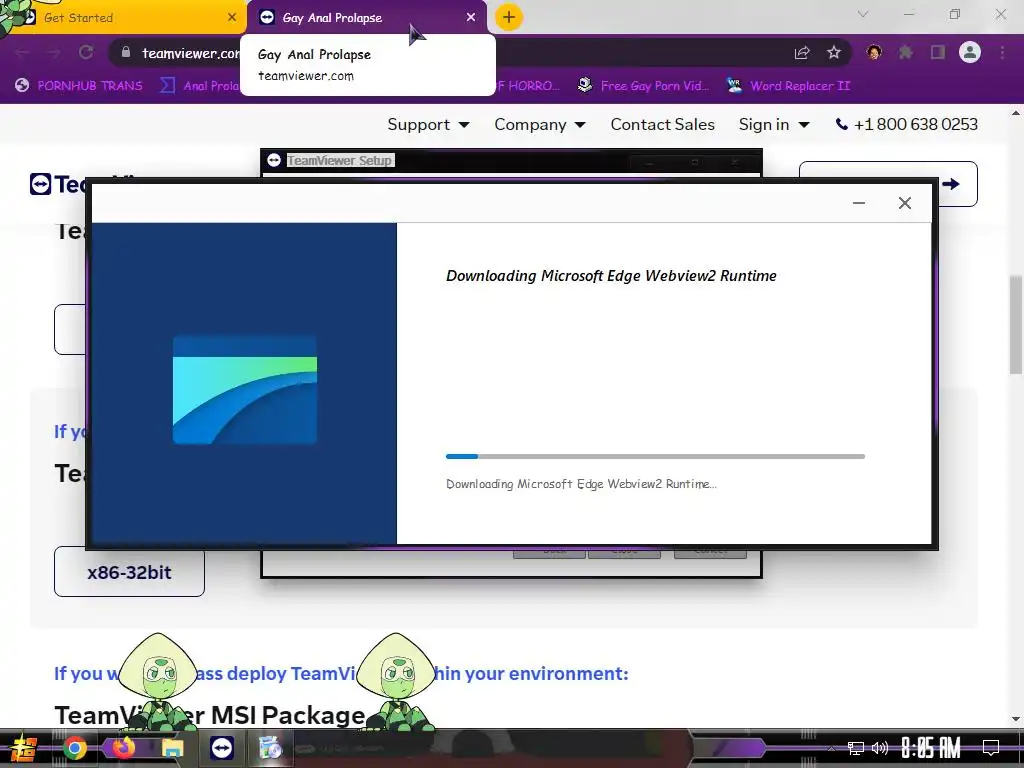Expand the Company menu
The width and height of the screenshot is (1024, 768).
[x=539, y=124]
